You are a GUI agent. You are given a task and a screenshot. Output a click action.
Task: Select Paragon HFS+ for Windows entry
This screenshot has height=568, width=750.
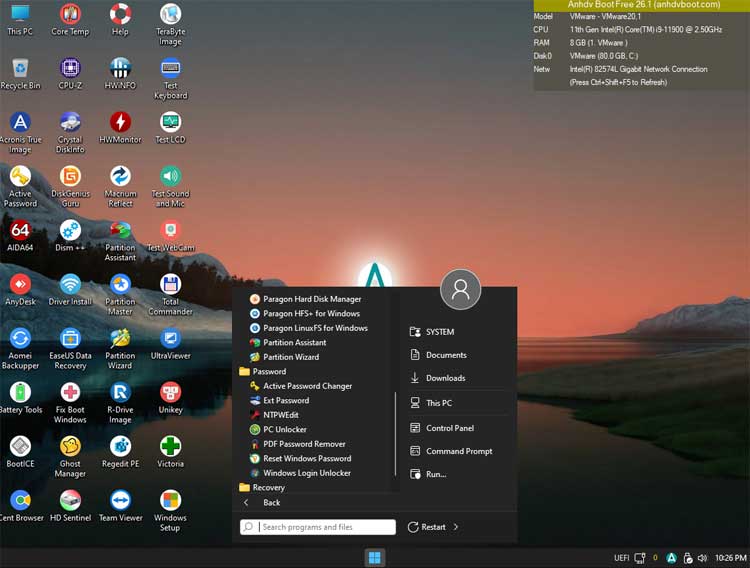point(305,313)
